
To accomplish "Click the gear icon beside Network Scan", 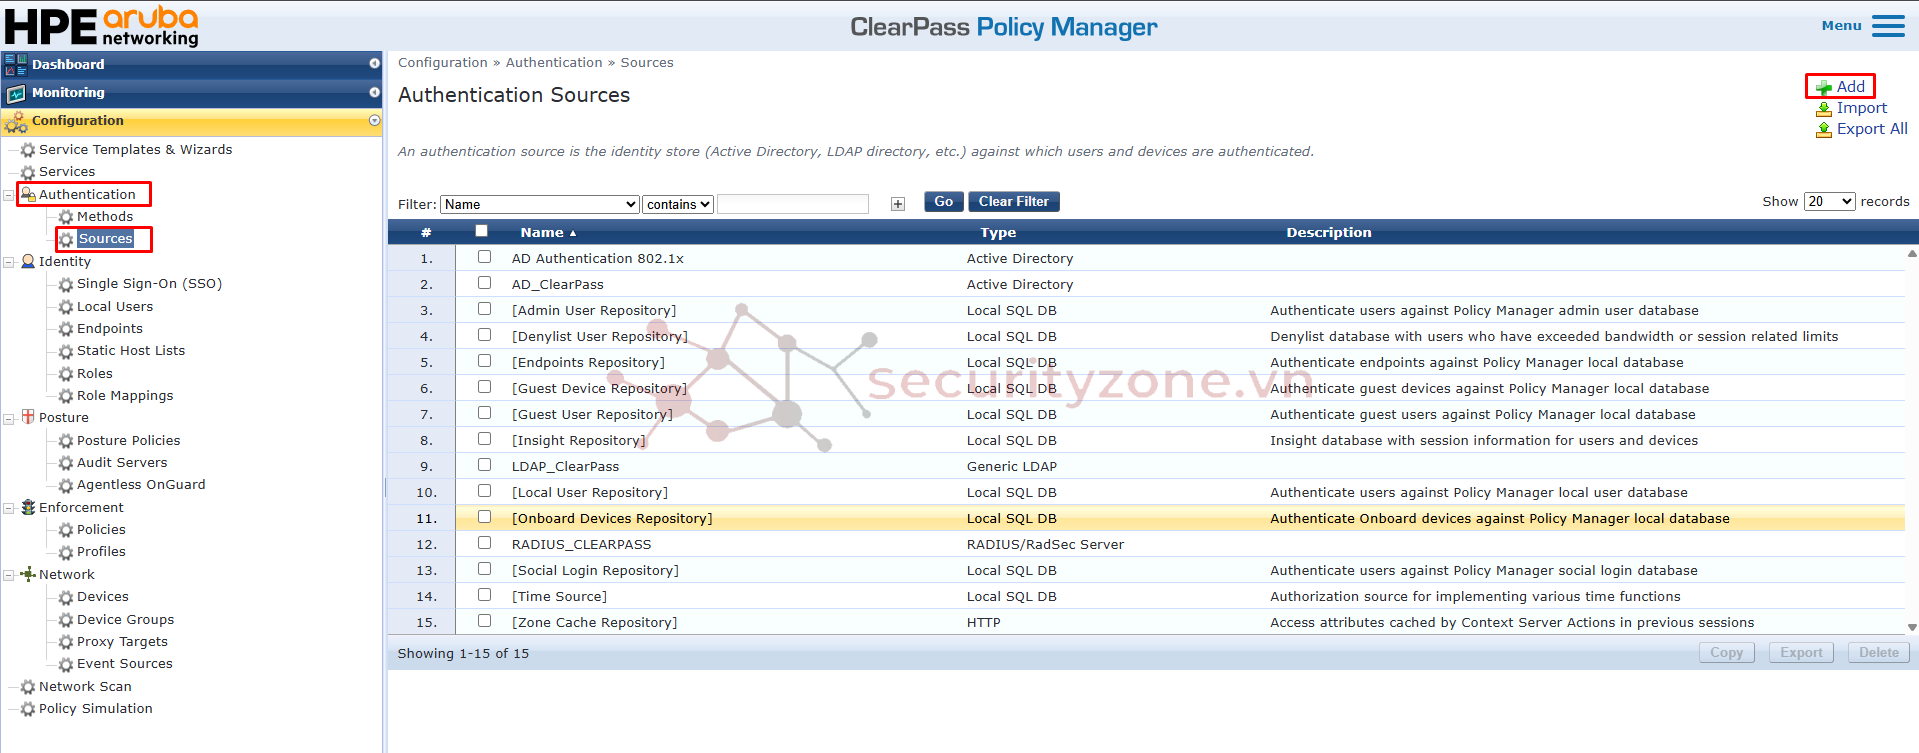I will (28, 687).
